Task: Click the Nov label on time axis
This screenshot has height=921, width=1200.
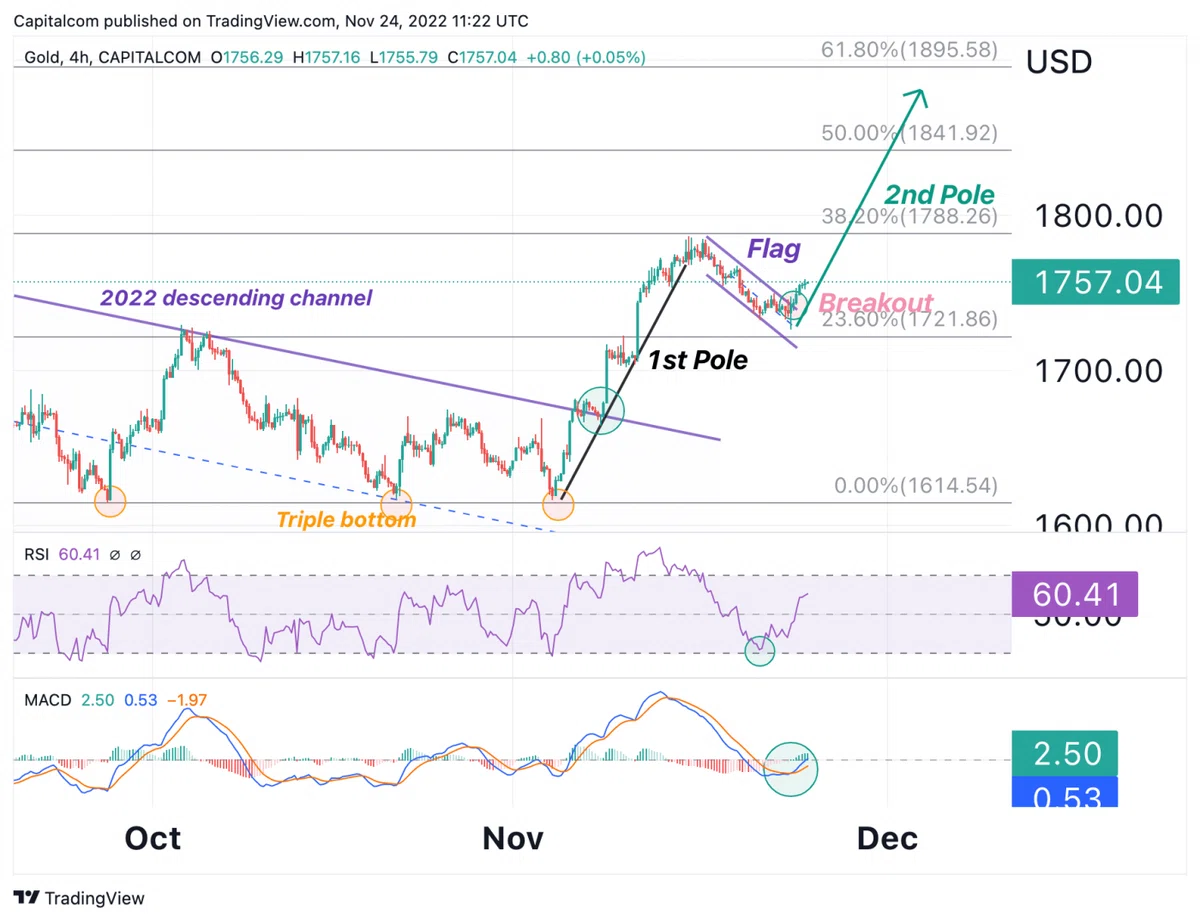Action: click(x=513, y=837)
